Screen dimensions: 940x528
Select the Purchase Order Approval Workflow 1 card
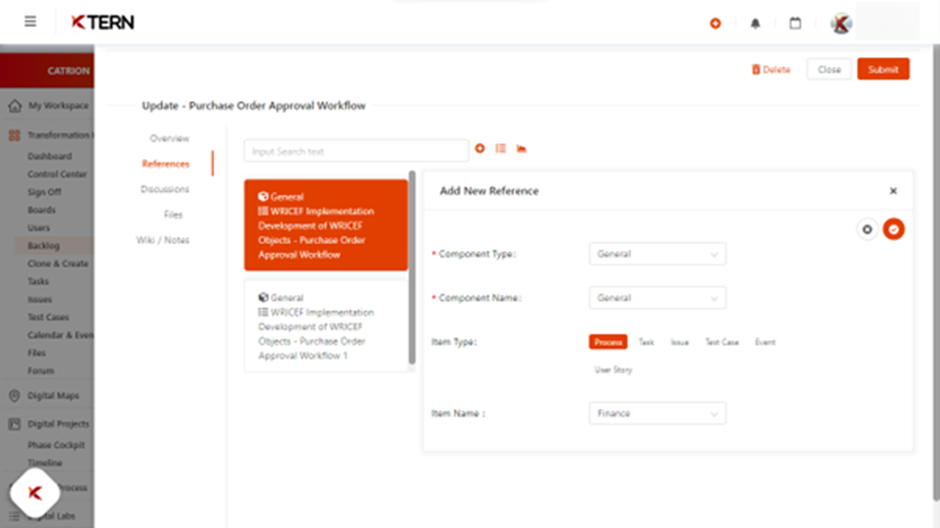coord(326,327)
